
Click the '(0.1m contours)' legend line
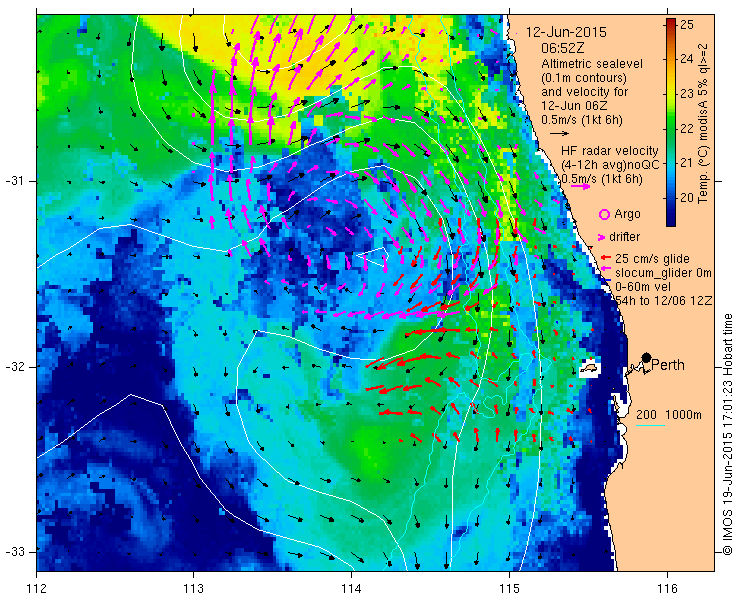584,77
